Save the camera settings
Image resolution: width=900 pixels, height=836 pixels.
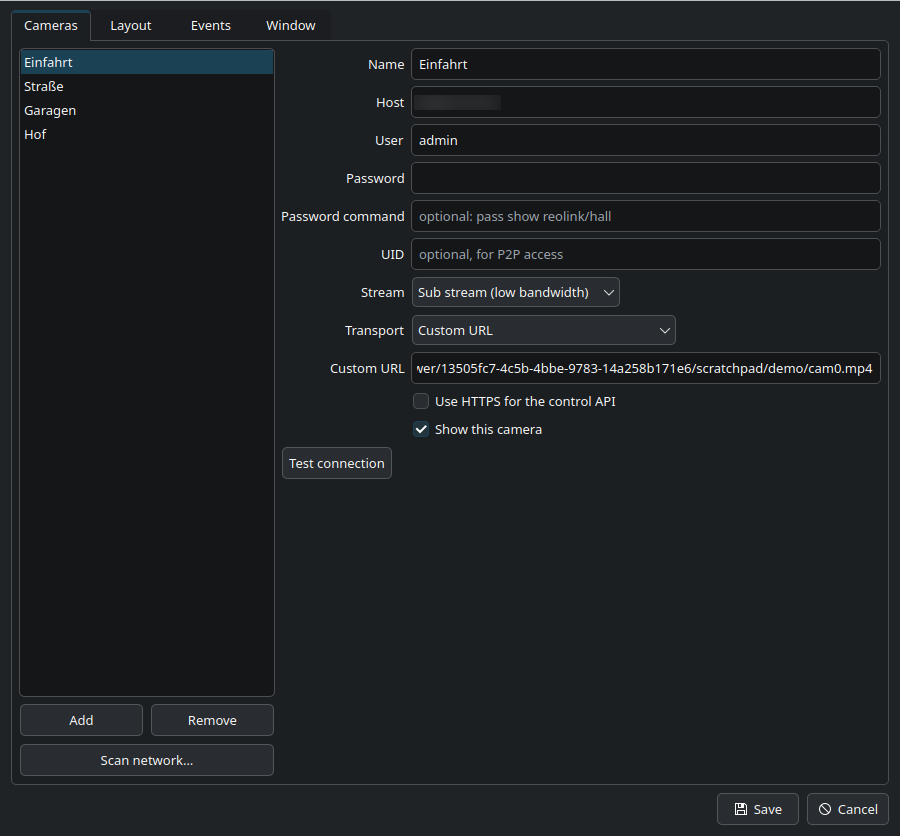(758, 809)
